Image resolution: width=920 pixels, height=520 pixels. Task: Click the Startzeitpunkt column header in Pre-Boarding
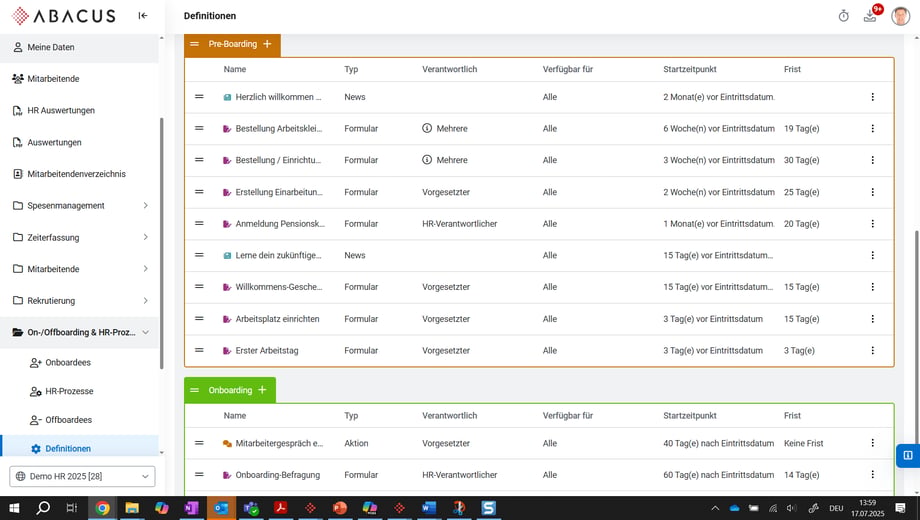pos(689,69)
